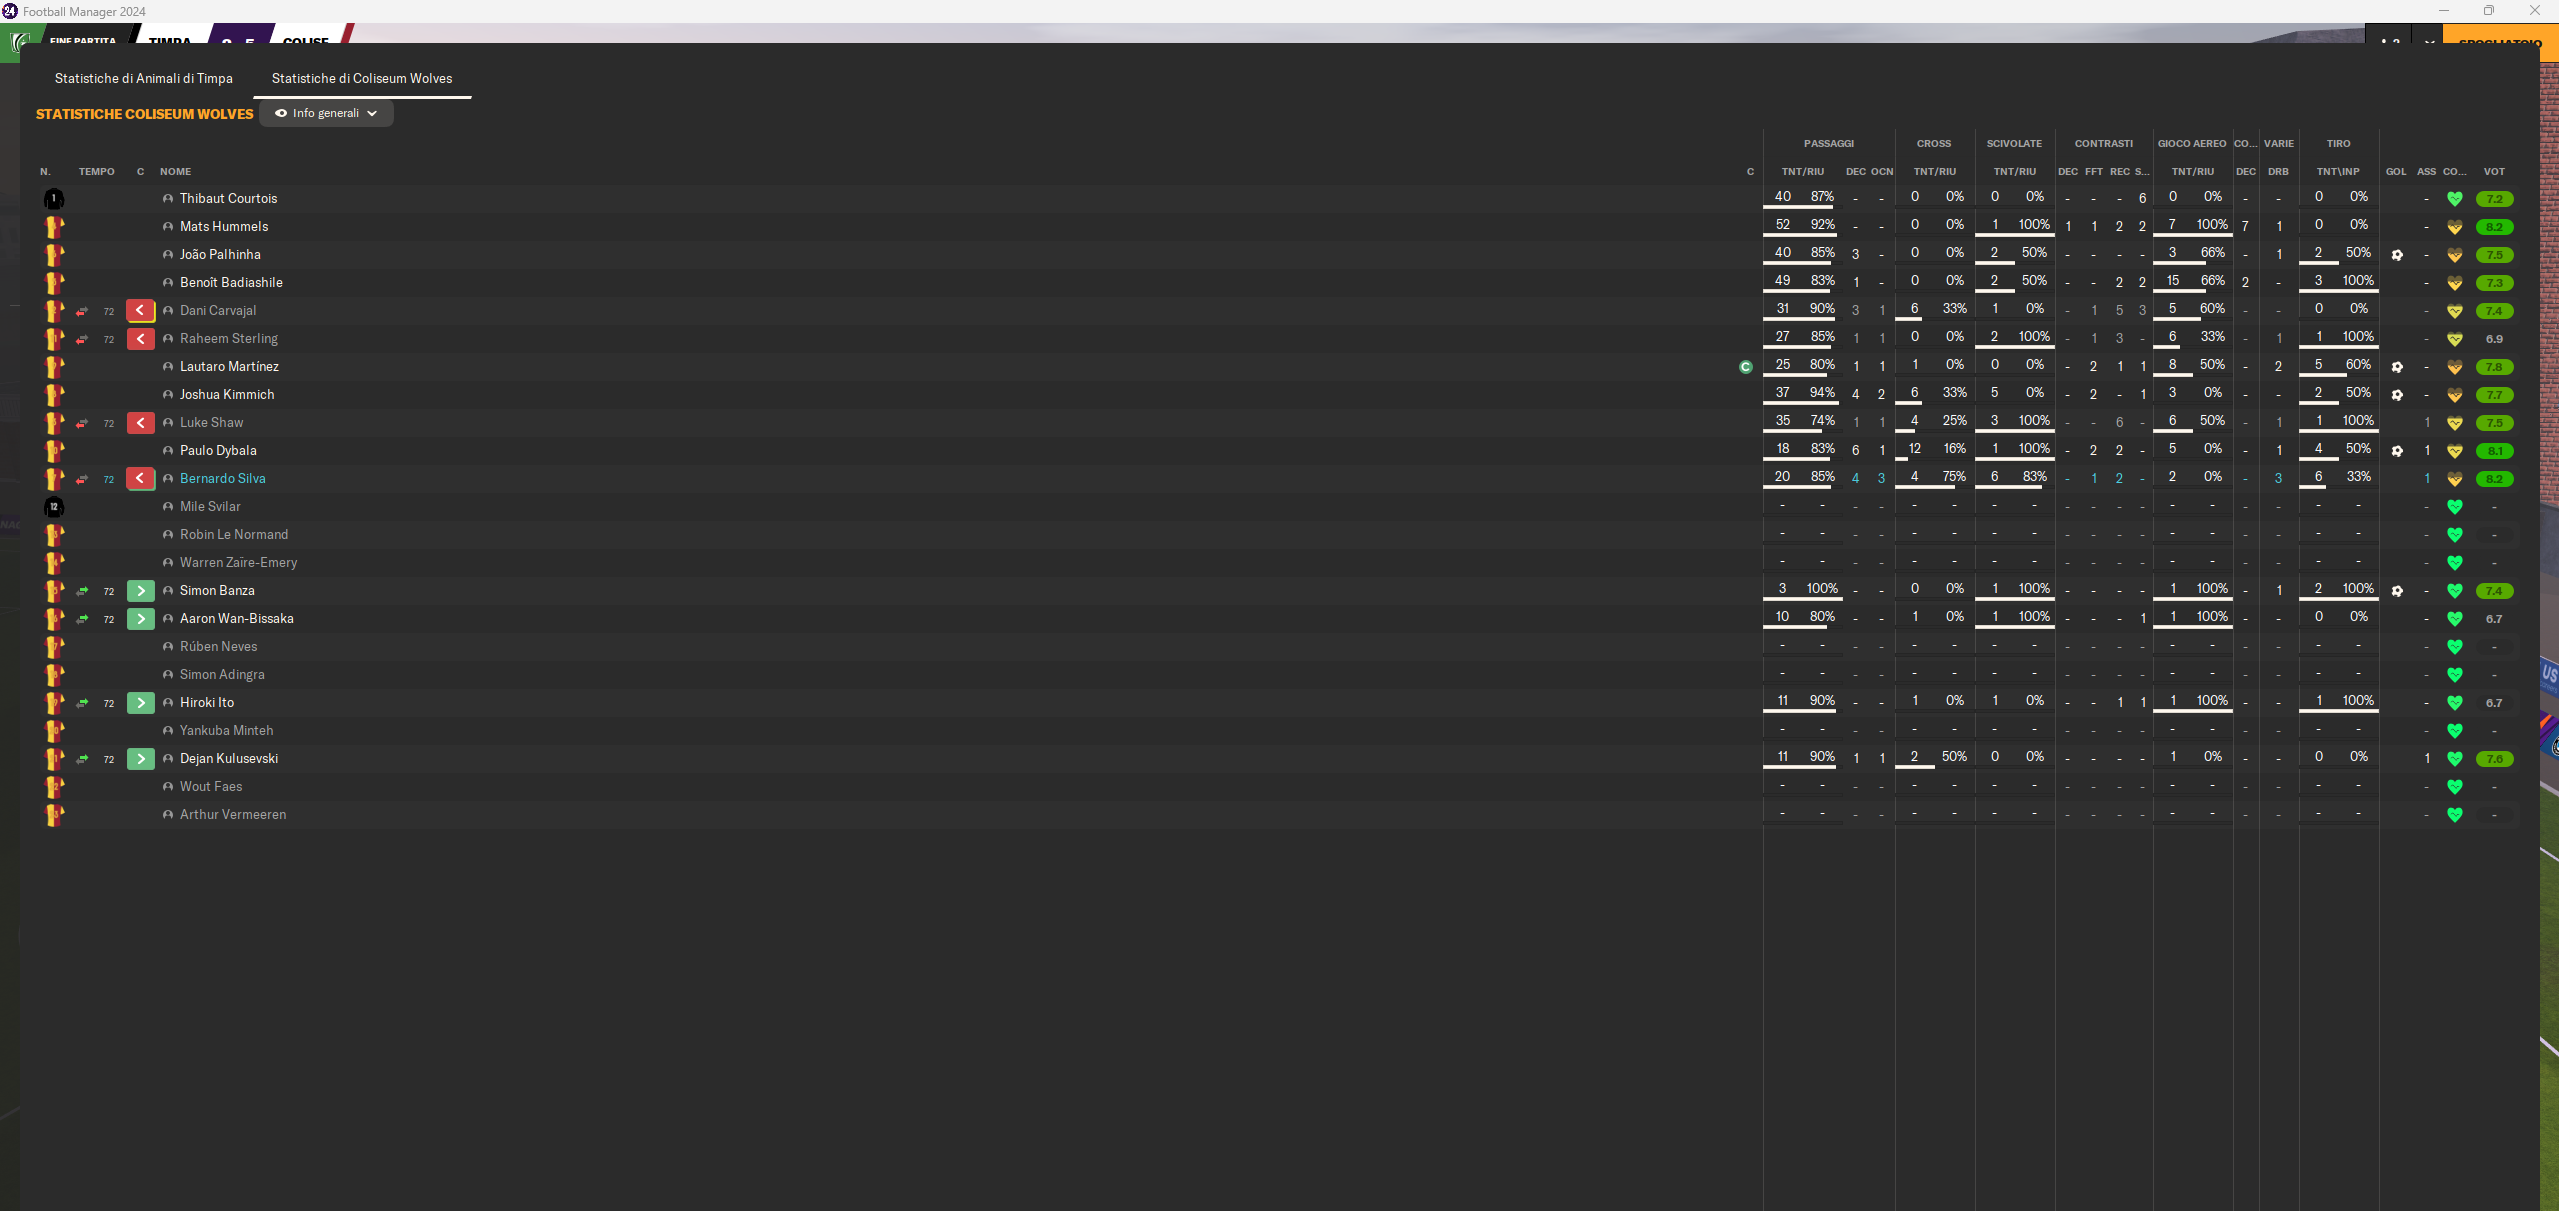
Task: Click Hiroki Ito green substituted-on arrow
Action: [141, 703]
